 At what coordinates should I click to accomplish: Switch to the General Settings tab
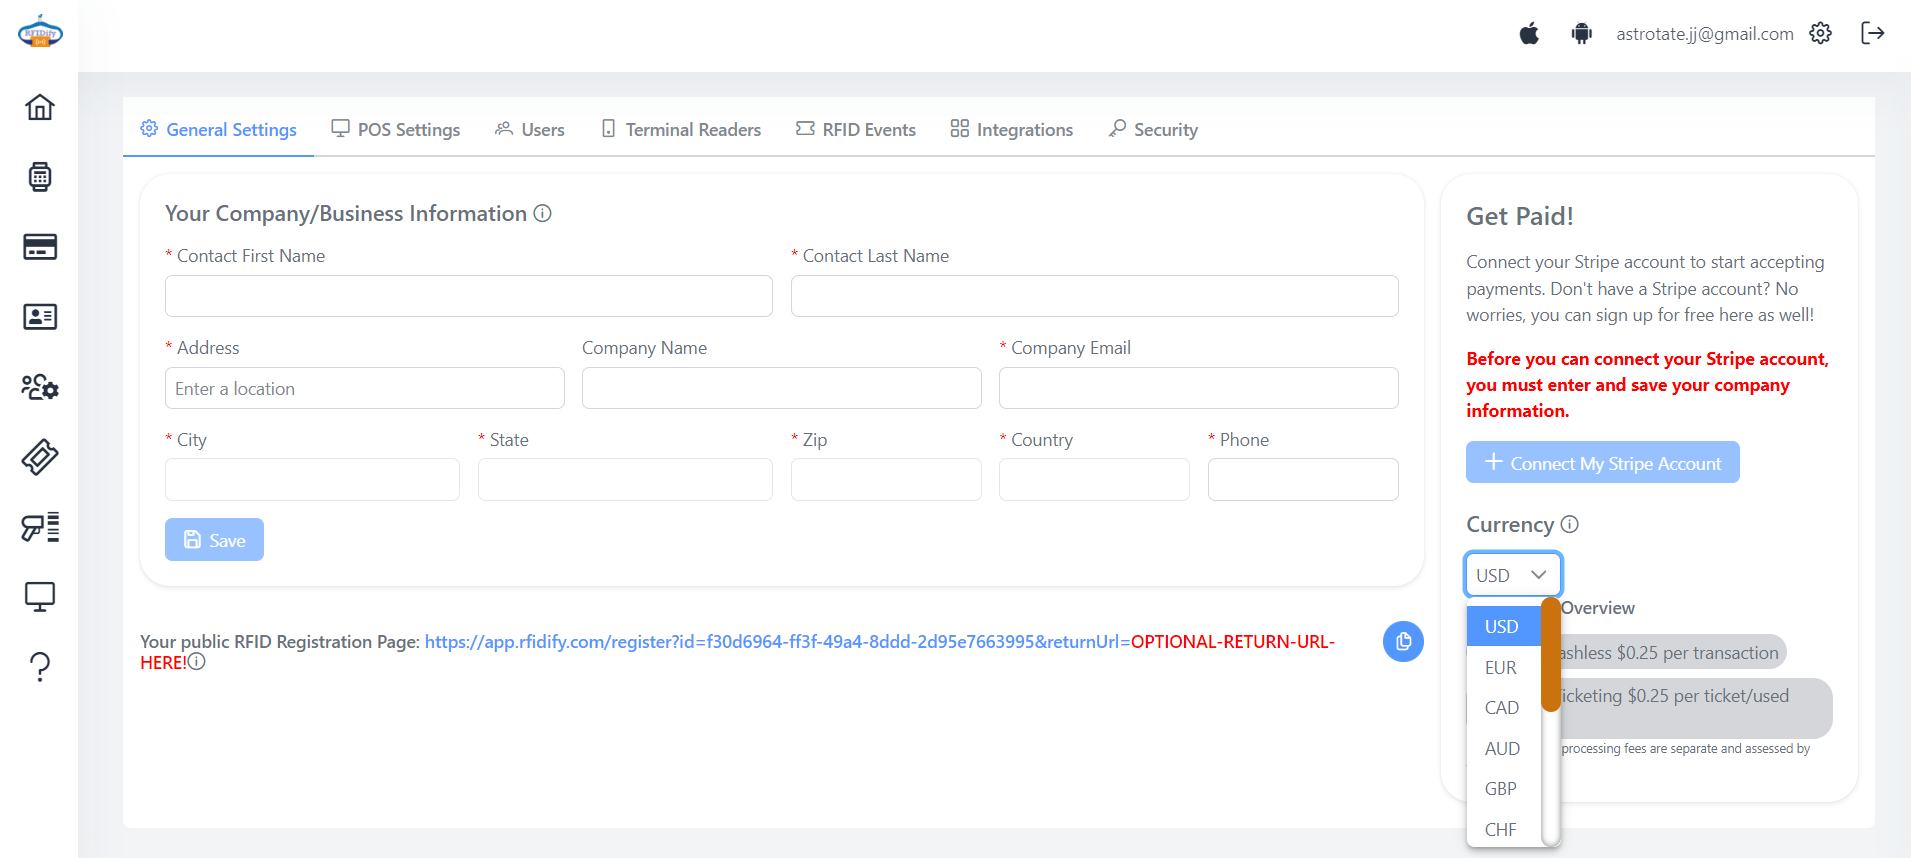[x=219, y=129]
